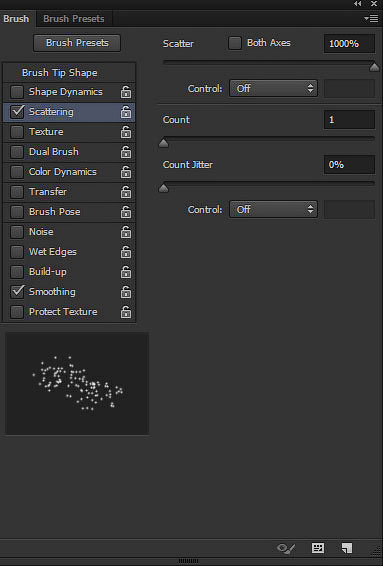This screenshot has width=383, height=566.
Task: Click the Scatter slider handle
Action: coord(374,67)
